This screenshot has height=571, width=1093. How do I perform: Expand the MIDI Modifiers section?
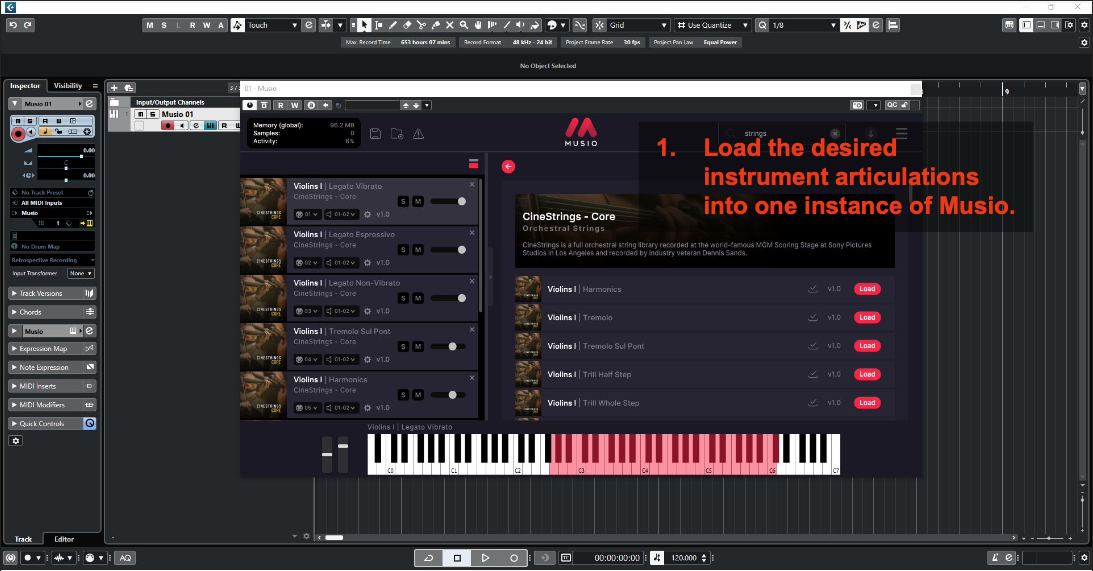point(52,405)
